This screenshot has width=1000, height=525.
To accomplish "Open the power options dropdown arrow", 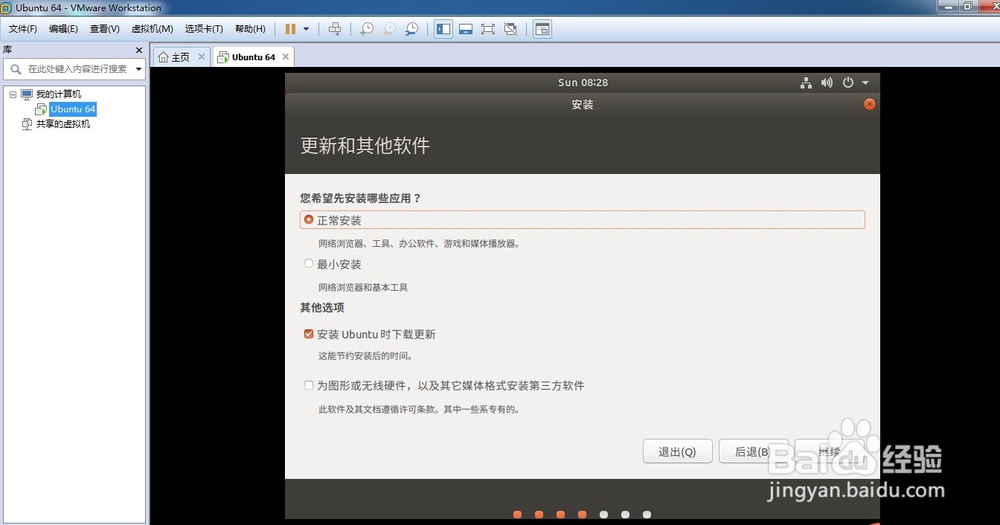I will click(x=306, y=29).
